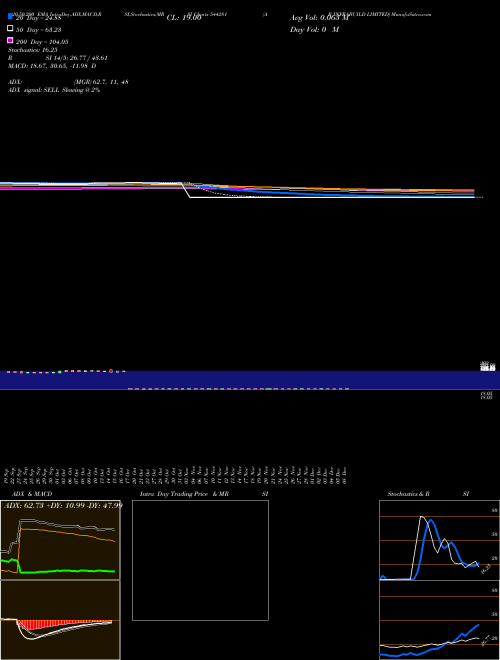The width and height of the screenshot is (500, 660).
Task: Open the lower RSI chart panel
Action: click(439, 620)
